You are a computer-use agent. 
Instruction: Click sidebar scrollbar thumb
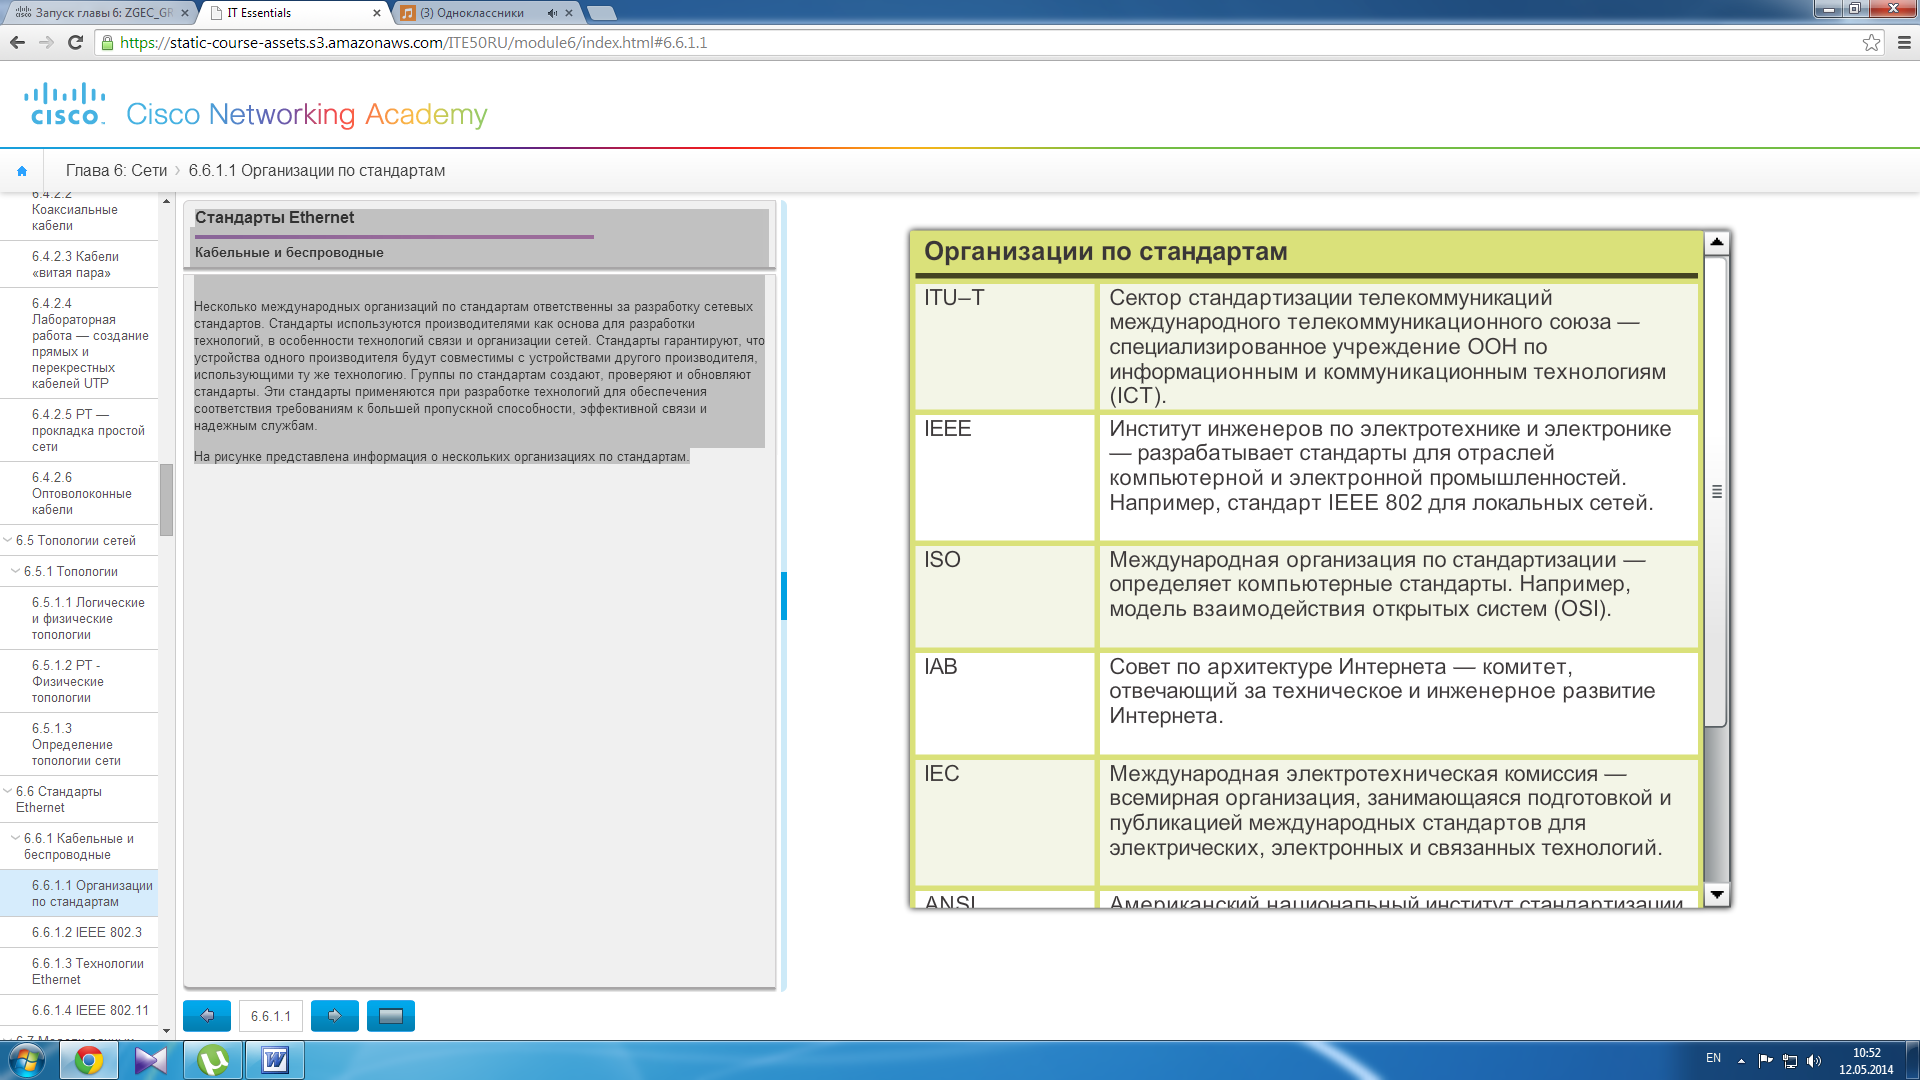click(x=166, y=499)
